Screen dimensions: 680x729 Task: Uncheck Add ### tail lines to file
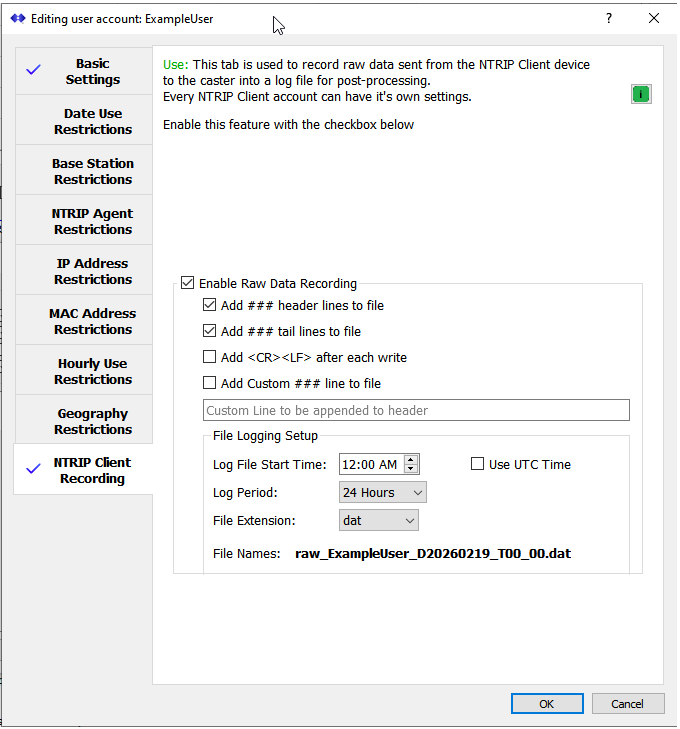tap(209, 332)
